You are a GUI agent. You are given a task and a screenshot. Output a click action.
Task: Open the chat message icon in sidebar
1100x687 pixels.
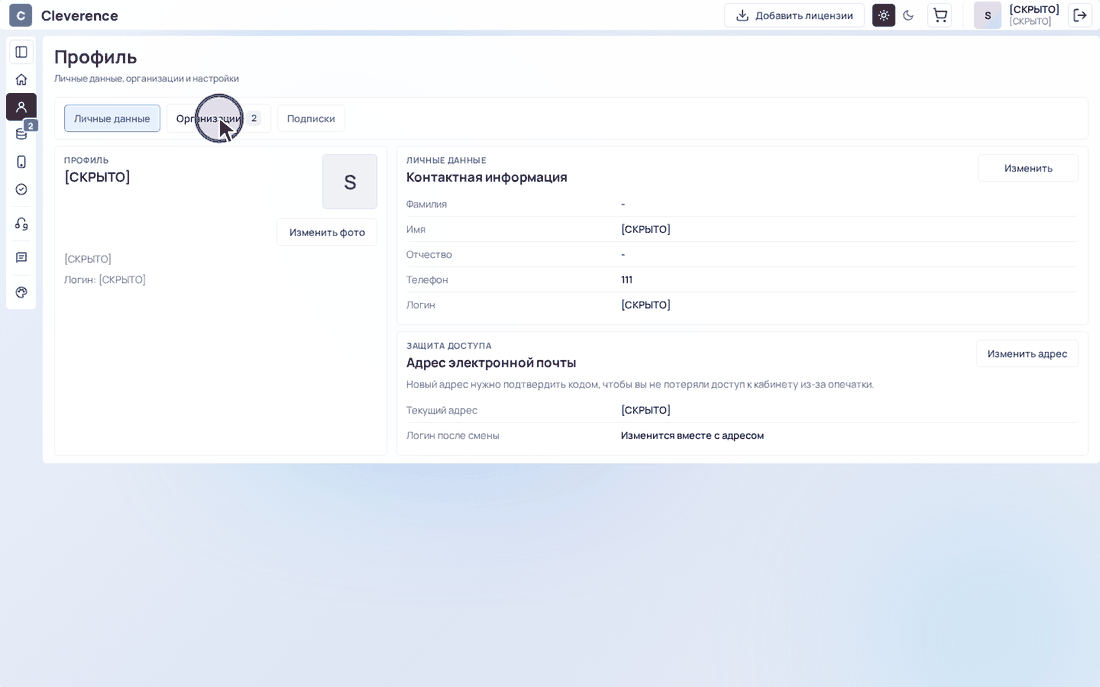(21, 258)
